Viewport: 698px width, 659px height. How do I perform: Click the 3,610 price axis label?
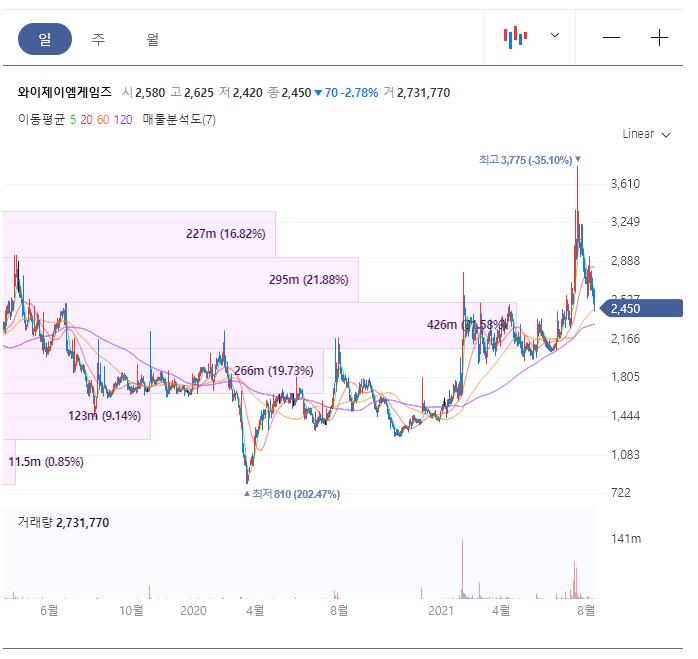[x=625, y=184]
